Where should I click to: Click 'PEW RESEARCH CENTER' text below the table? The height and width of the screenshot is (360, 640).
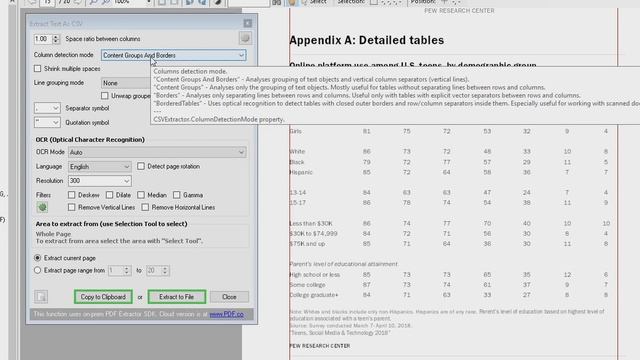pyautogui.click(x=320, y=346)
